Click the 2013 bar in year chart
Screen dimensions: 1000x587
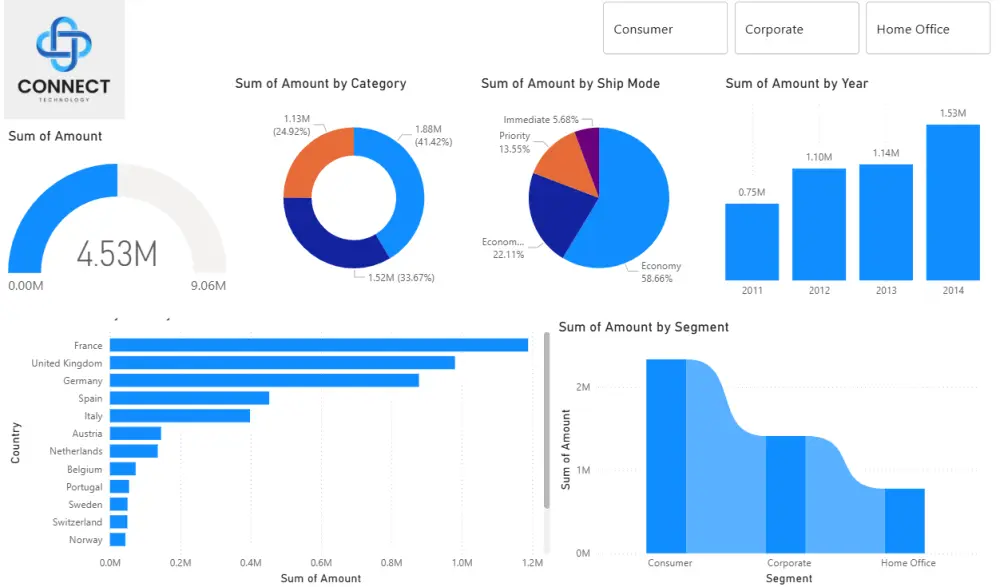point(886,222)
